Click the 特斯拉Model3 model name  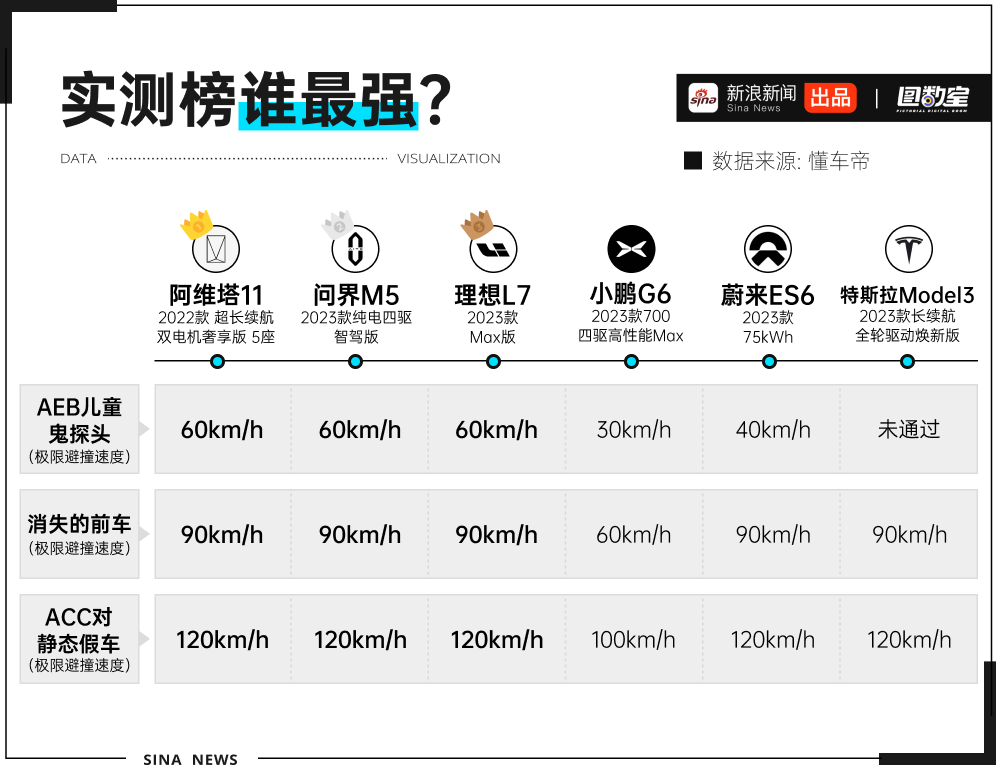coord(907,295)
